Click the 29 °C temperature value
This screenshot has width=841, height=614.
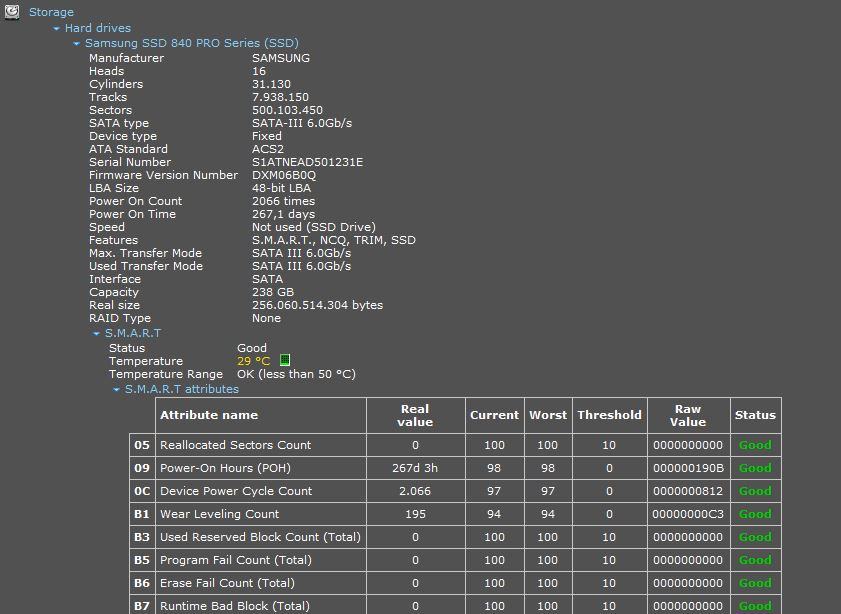[254, 361]
